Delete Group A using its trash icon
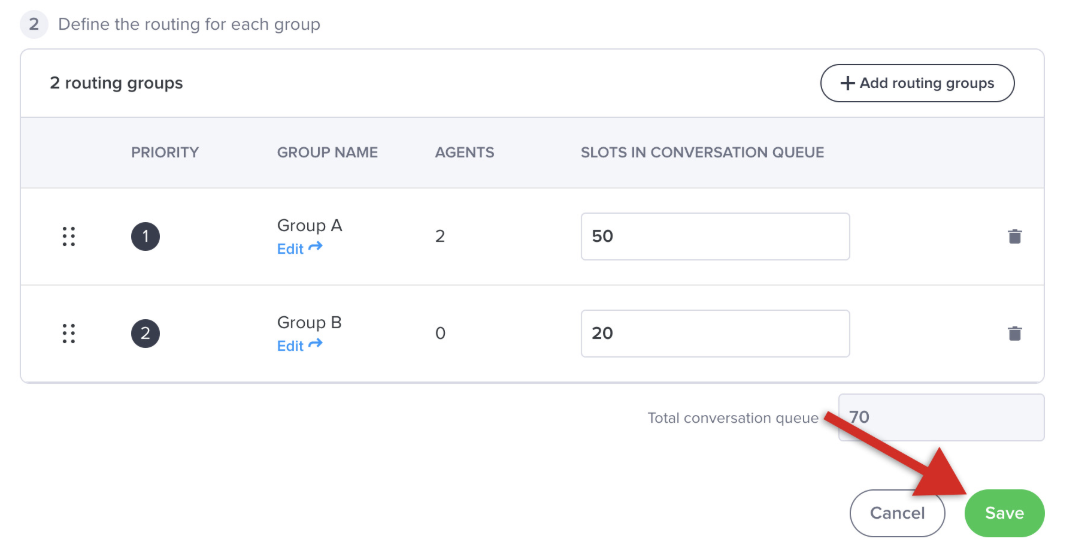 (1014, 237)
